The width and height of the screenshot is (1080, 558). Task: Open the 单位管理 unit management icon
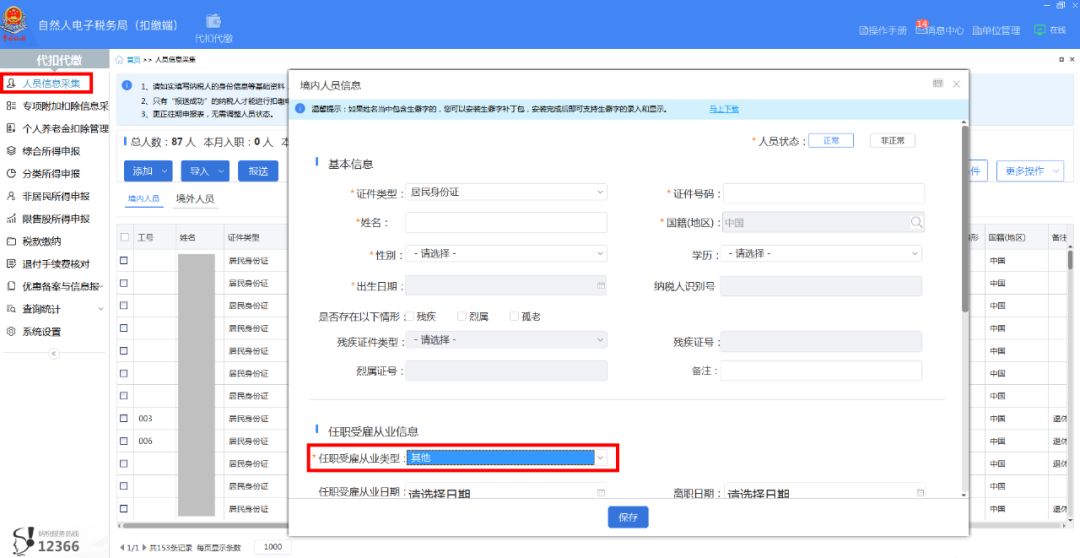[x=976, y=30]
